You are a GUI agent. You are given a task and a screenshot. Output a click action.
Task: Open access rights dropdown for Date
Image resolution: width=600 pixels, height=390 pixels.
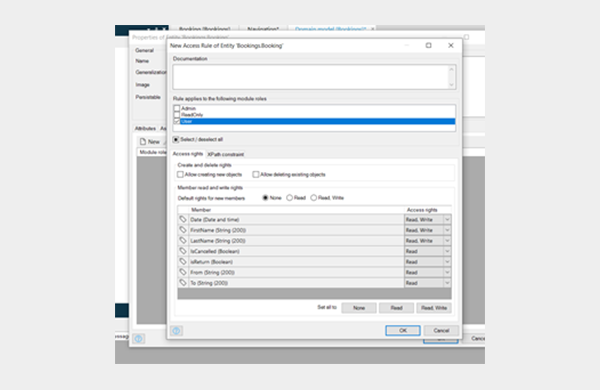coord(447,220)
